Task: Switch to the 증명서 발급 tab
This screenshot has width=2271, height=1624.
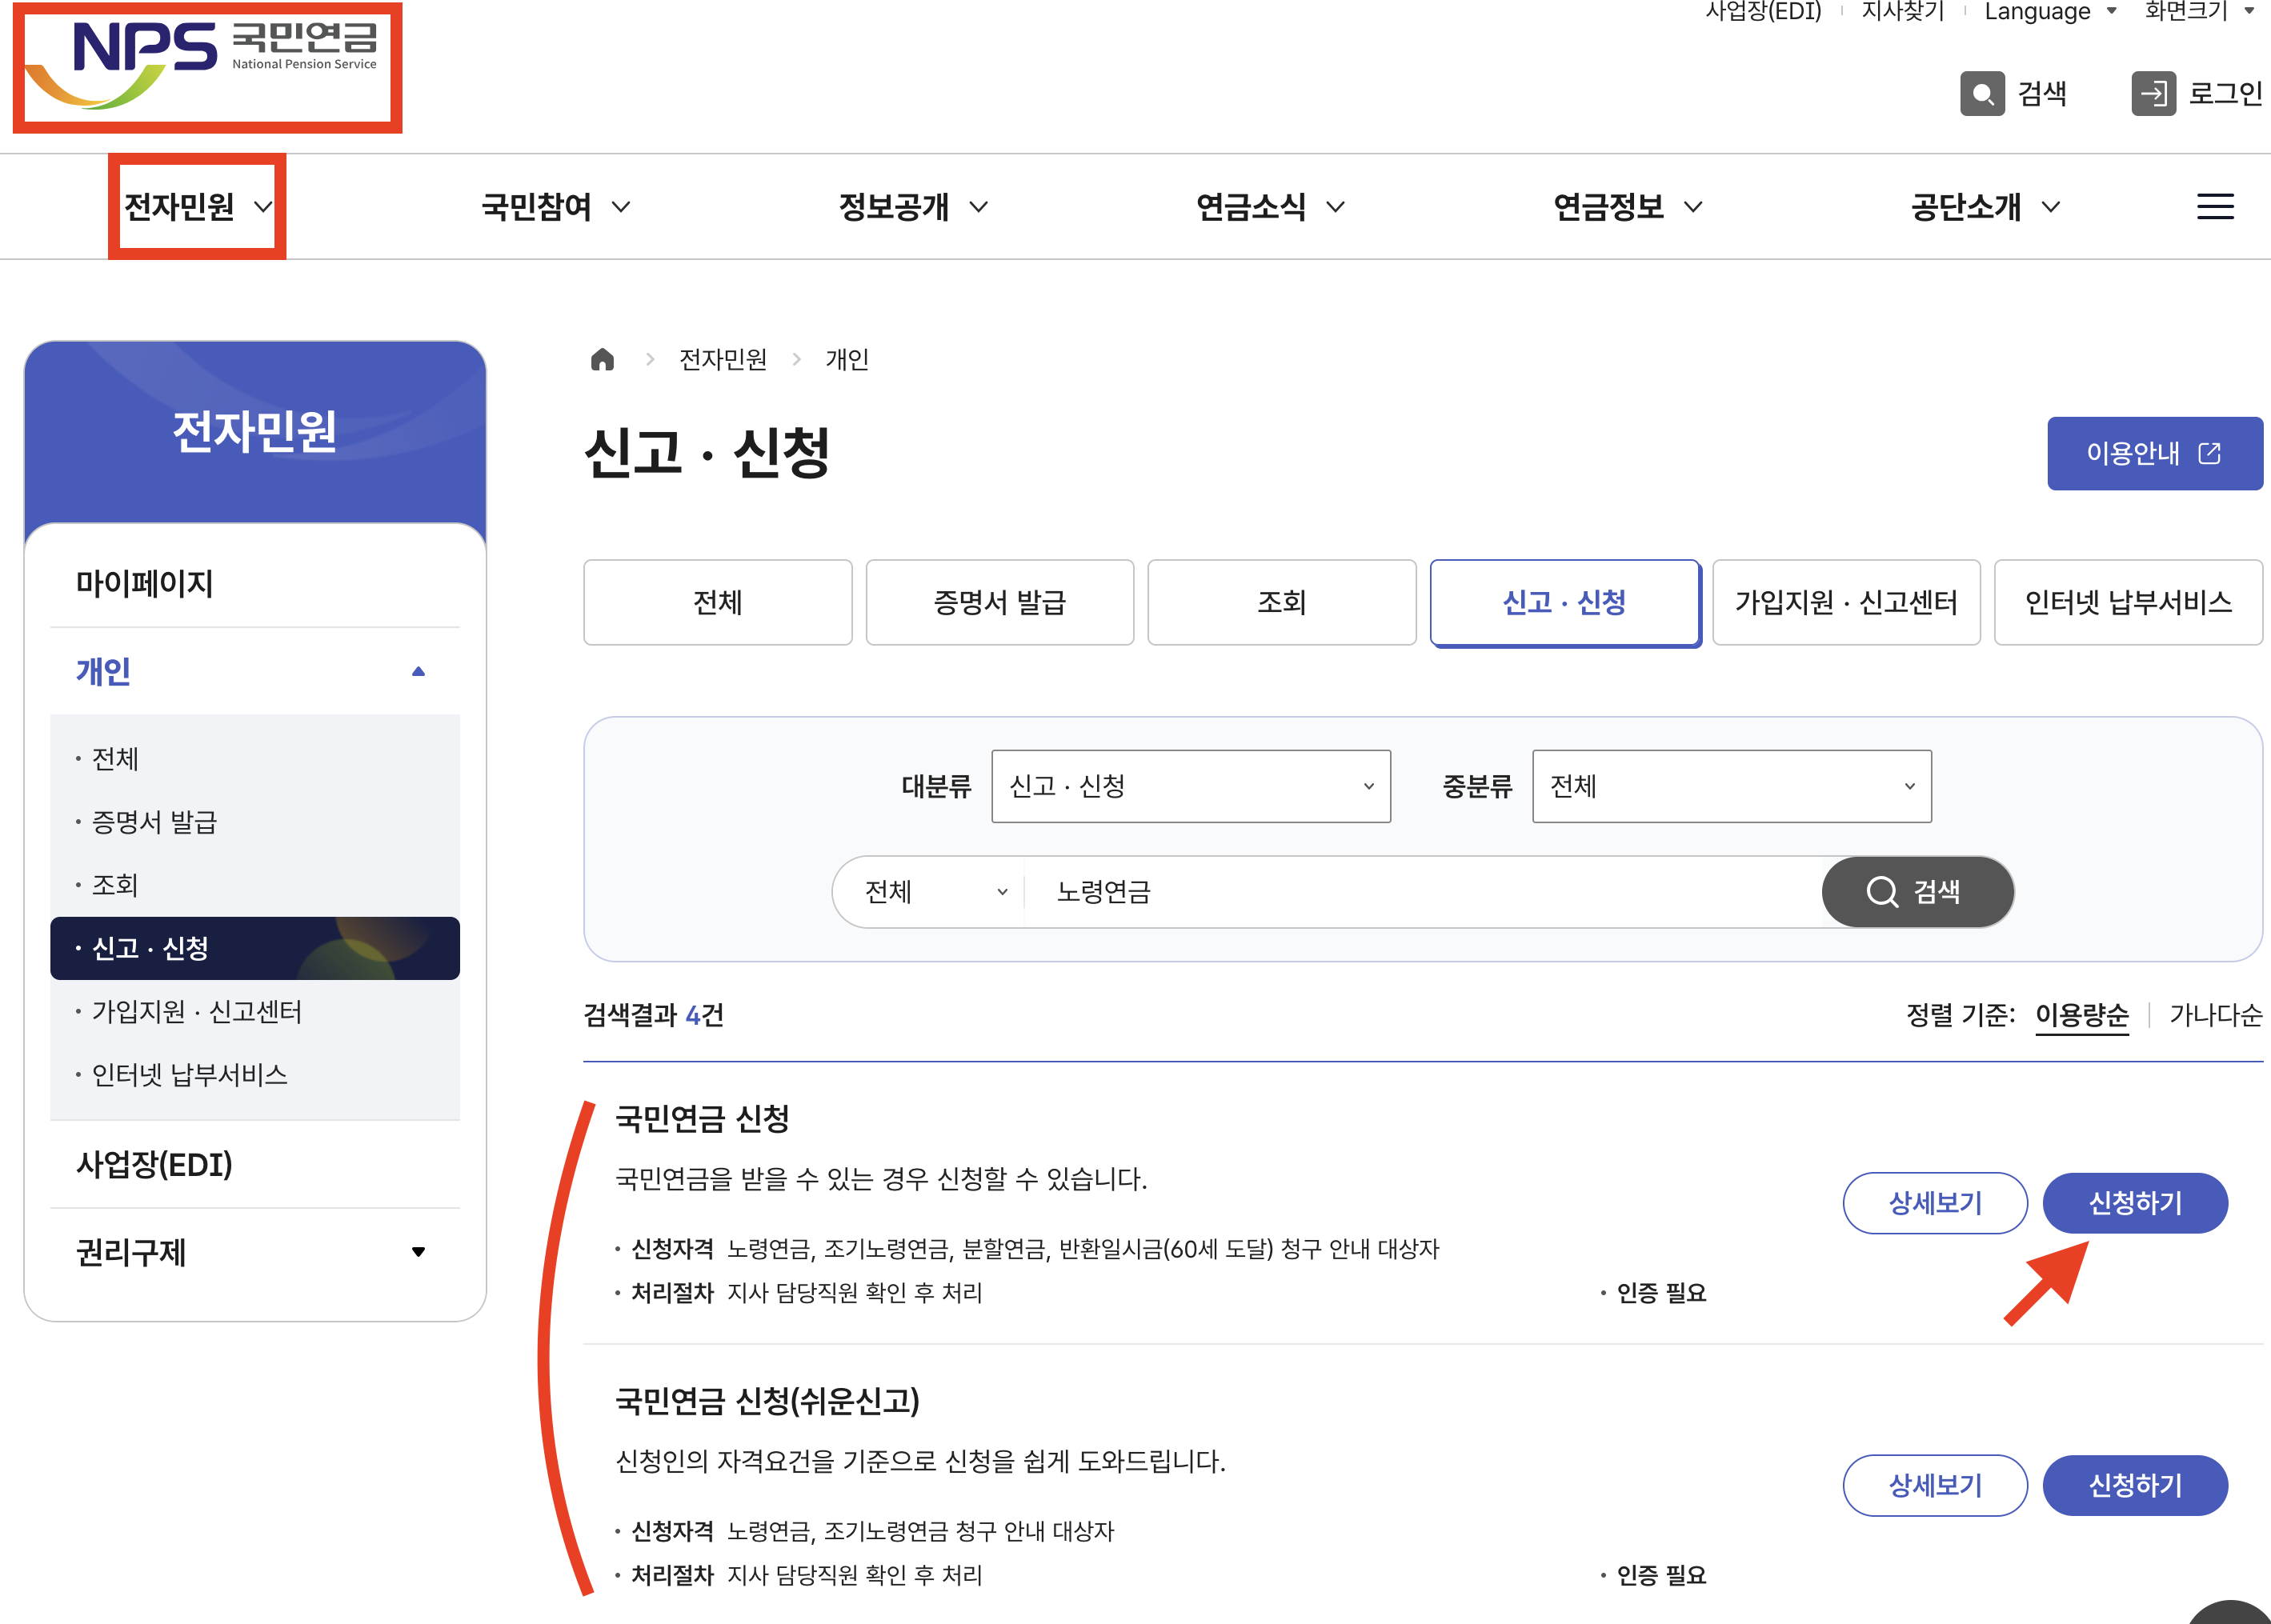Action: click(999, 602)
